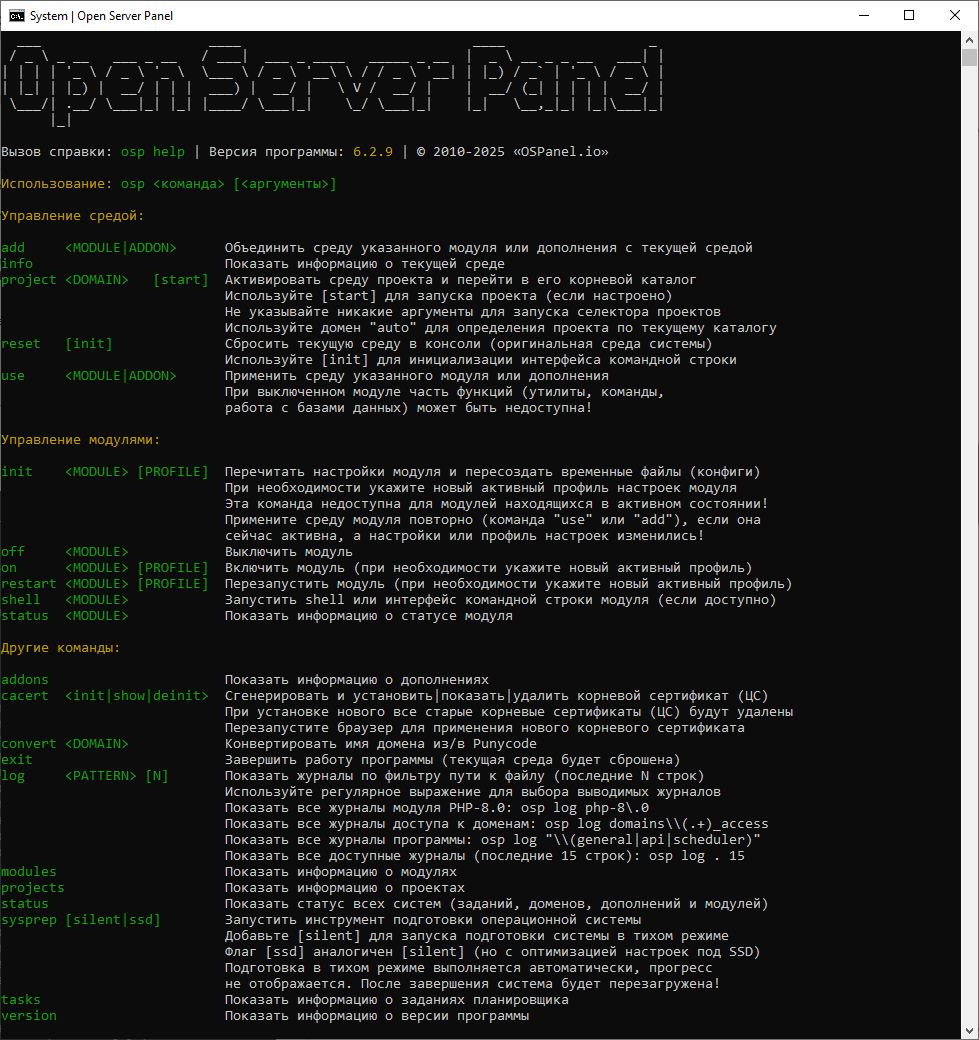The image size is (979, 1040).
Task: Click '[silent|ssd]' argument text
Action: (113, 920)
